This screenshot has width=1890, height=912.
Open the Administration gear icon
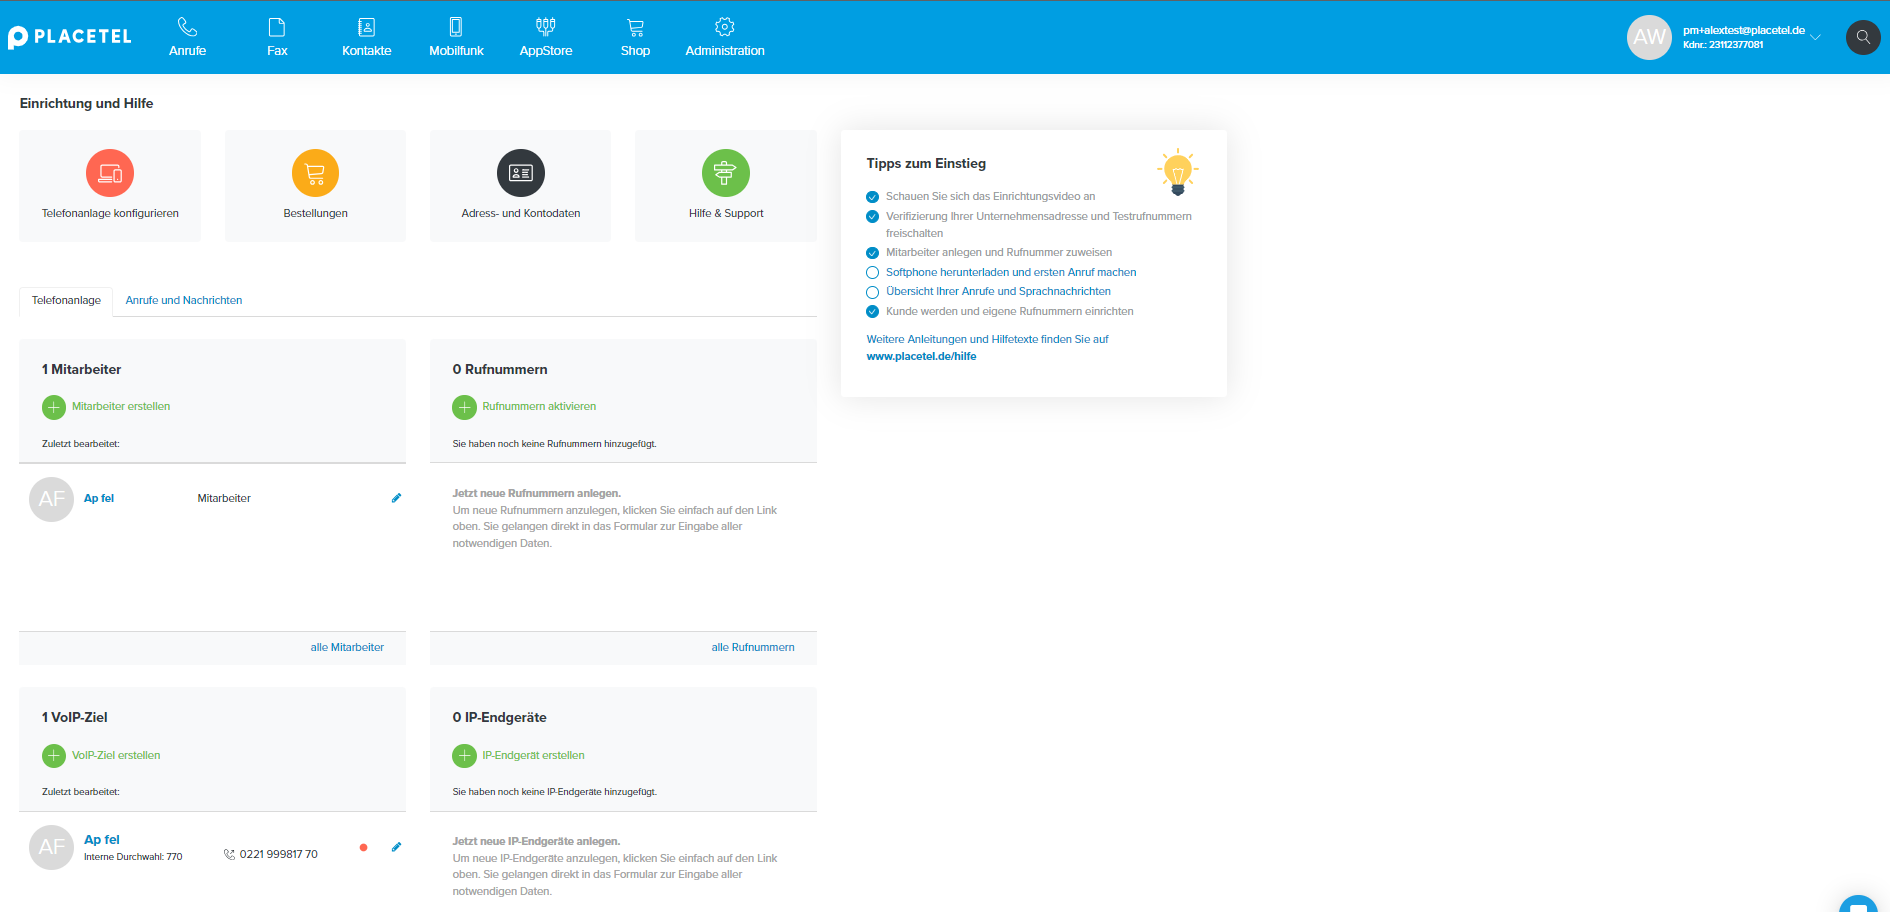pos(725,27)
